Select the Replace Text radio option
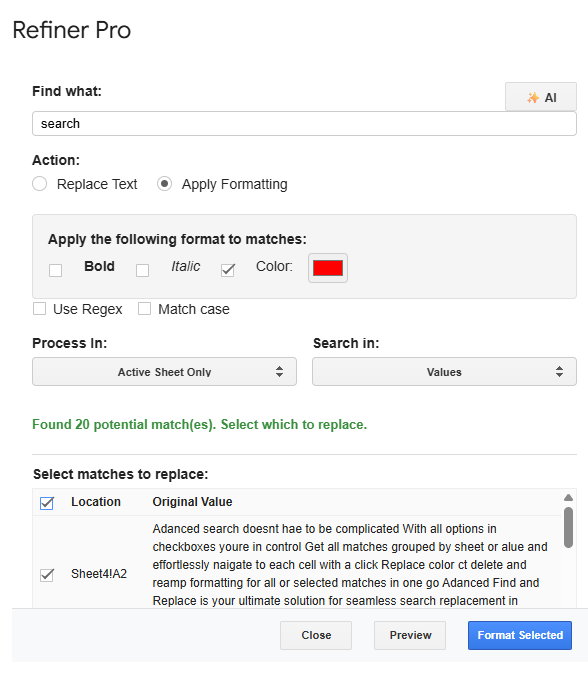 click(40, 184)
